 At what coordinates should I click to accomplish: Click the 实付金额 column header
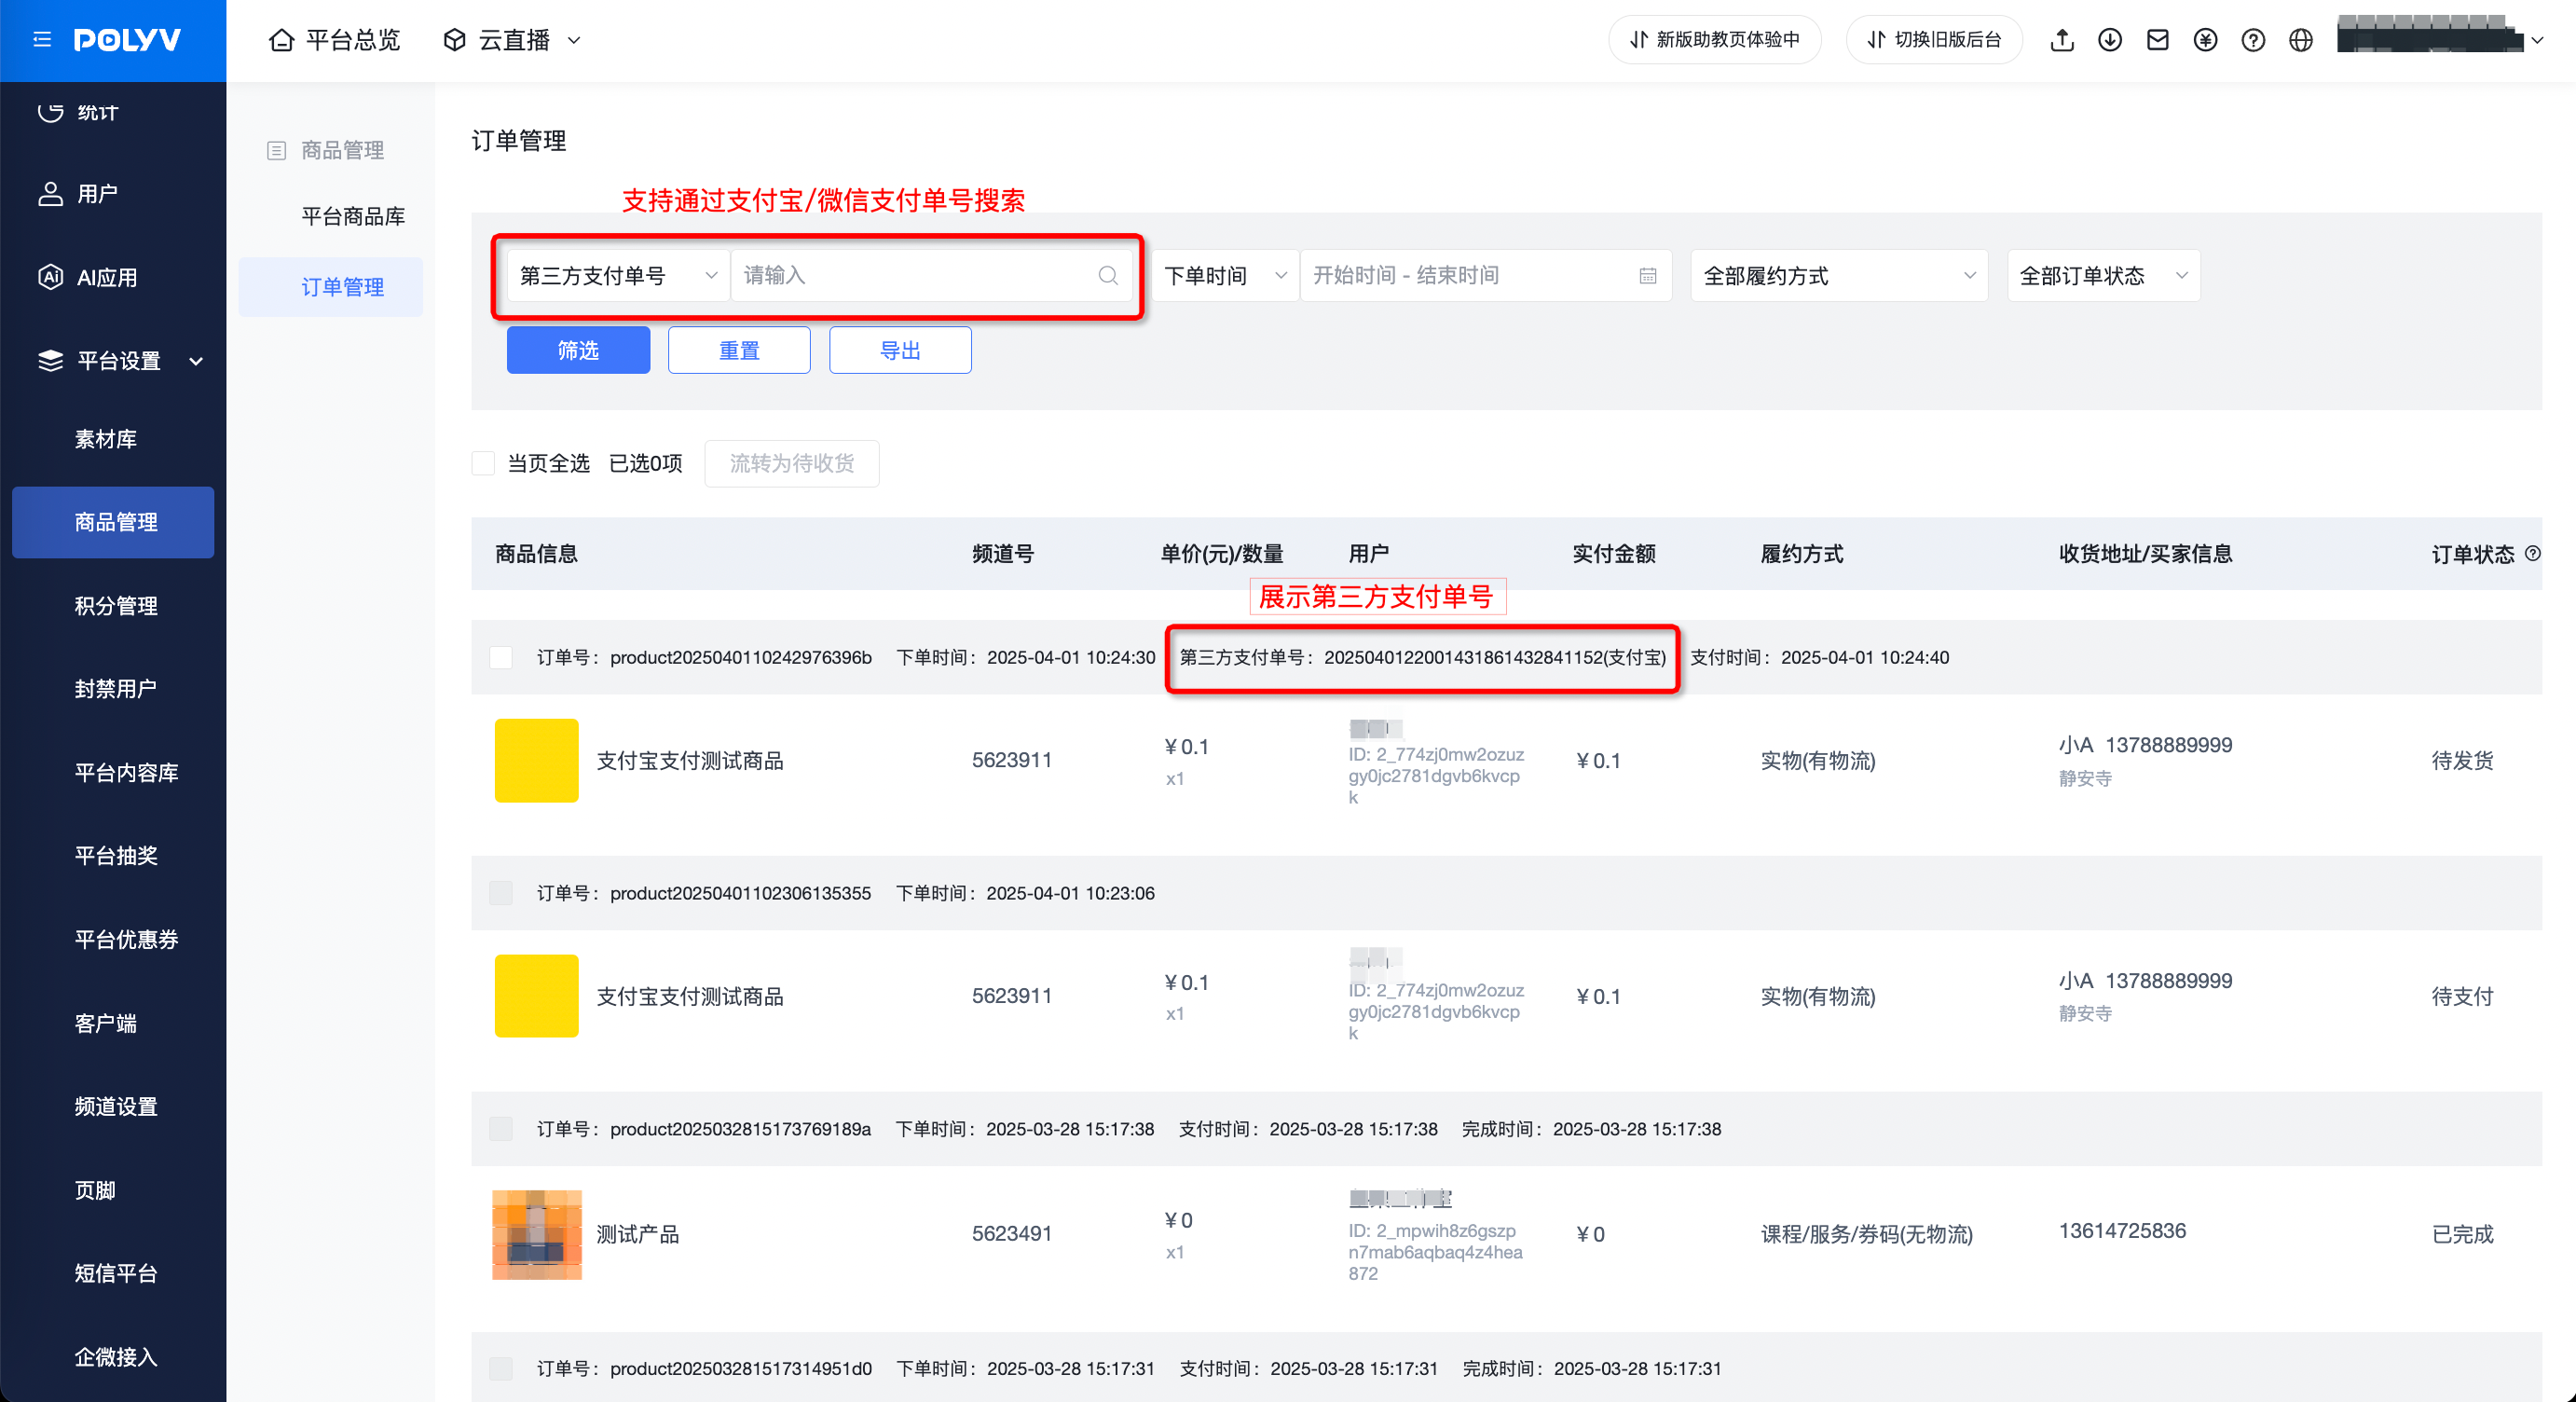click(1614, 554)
